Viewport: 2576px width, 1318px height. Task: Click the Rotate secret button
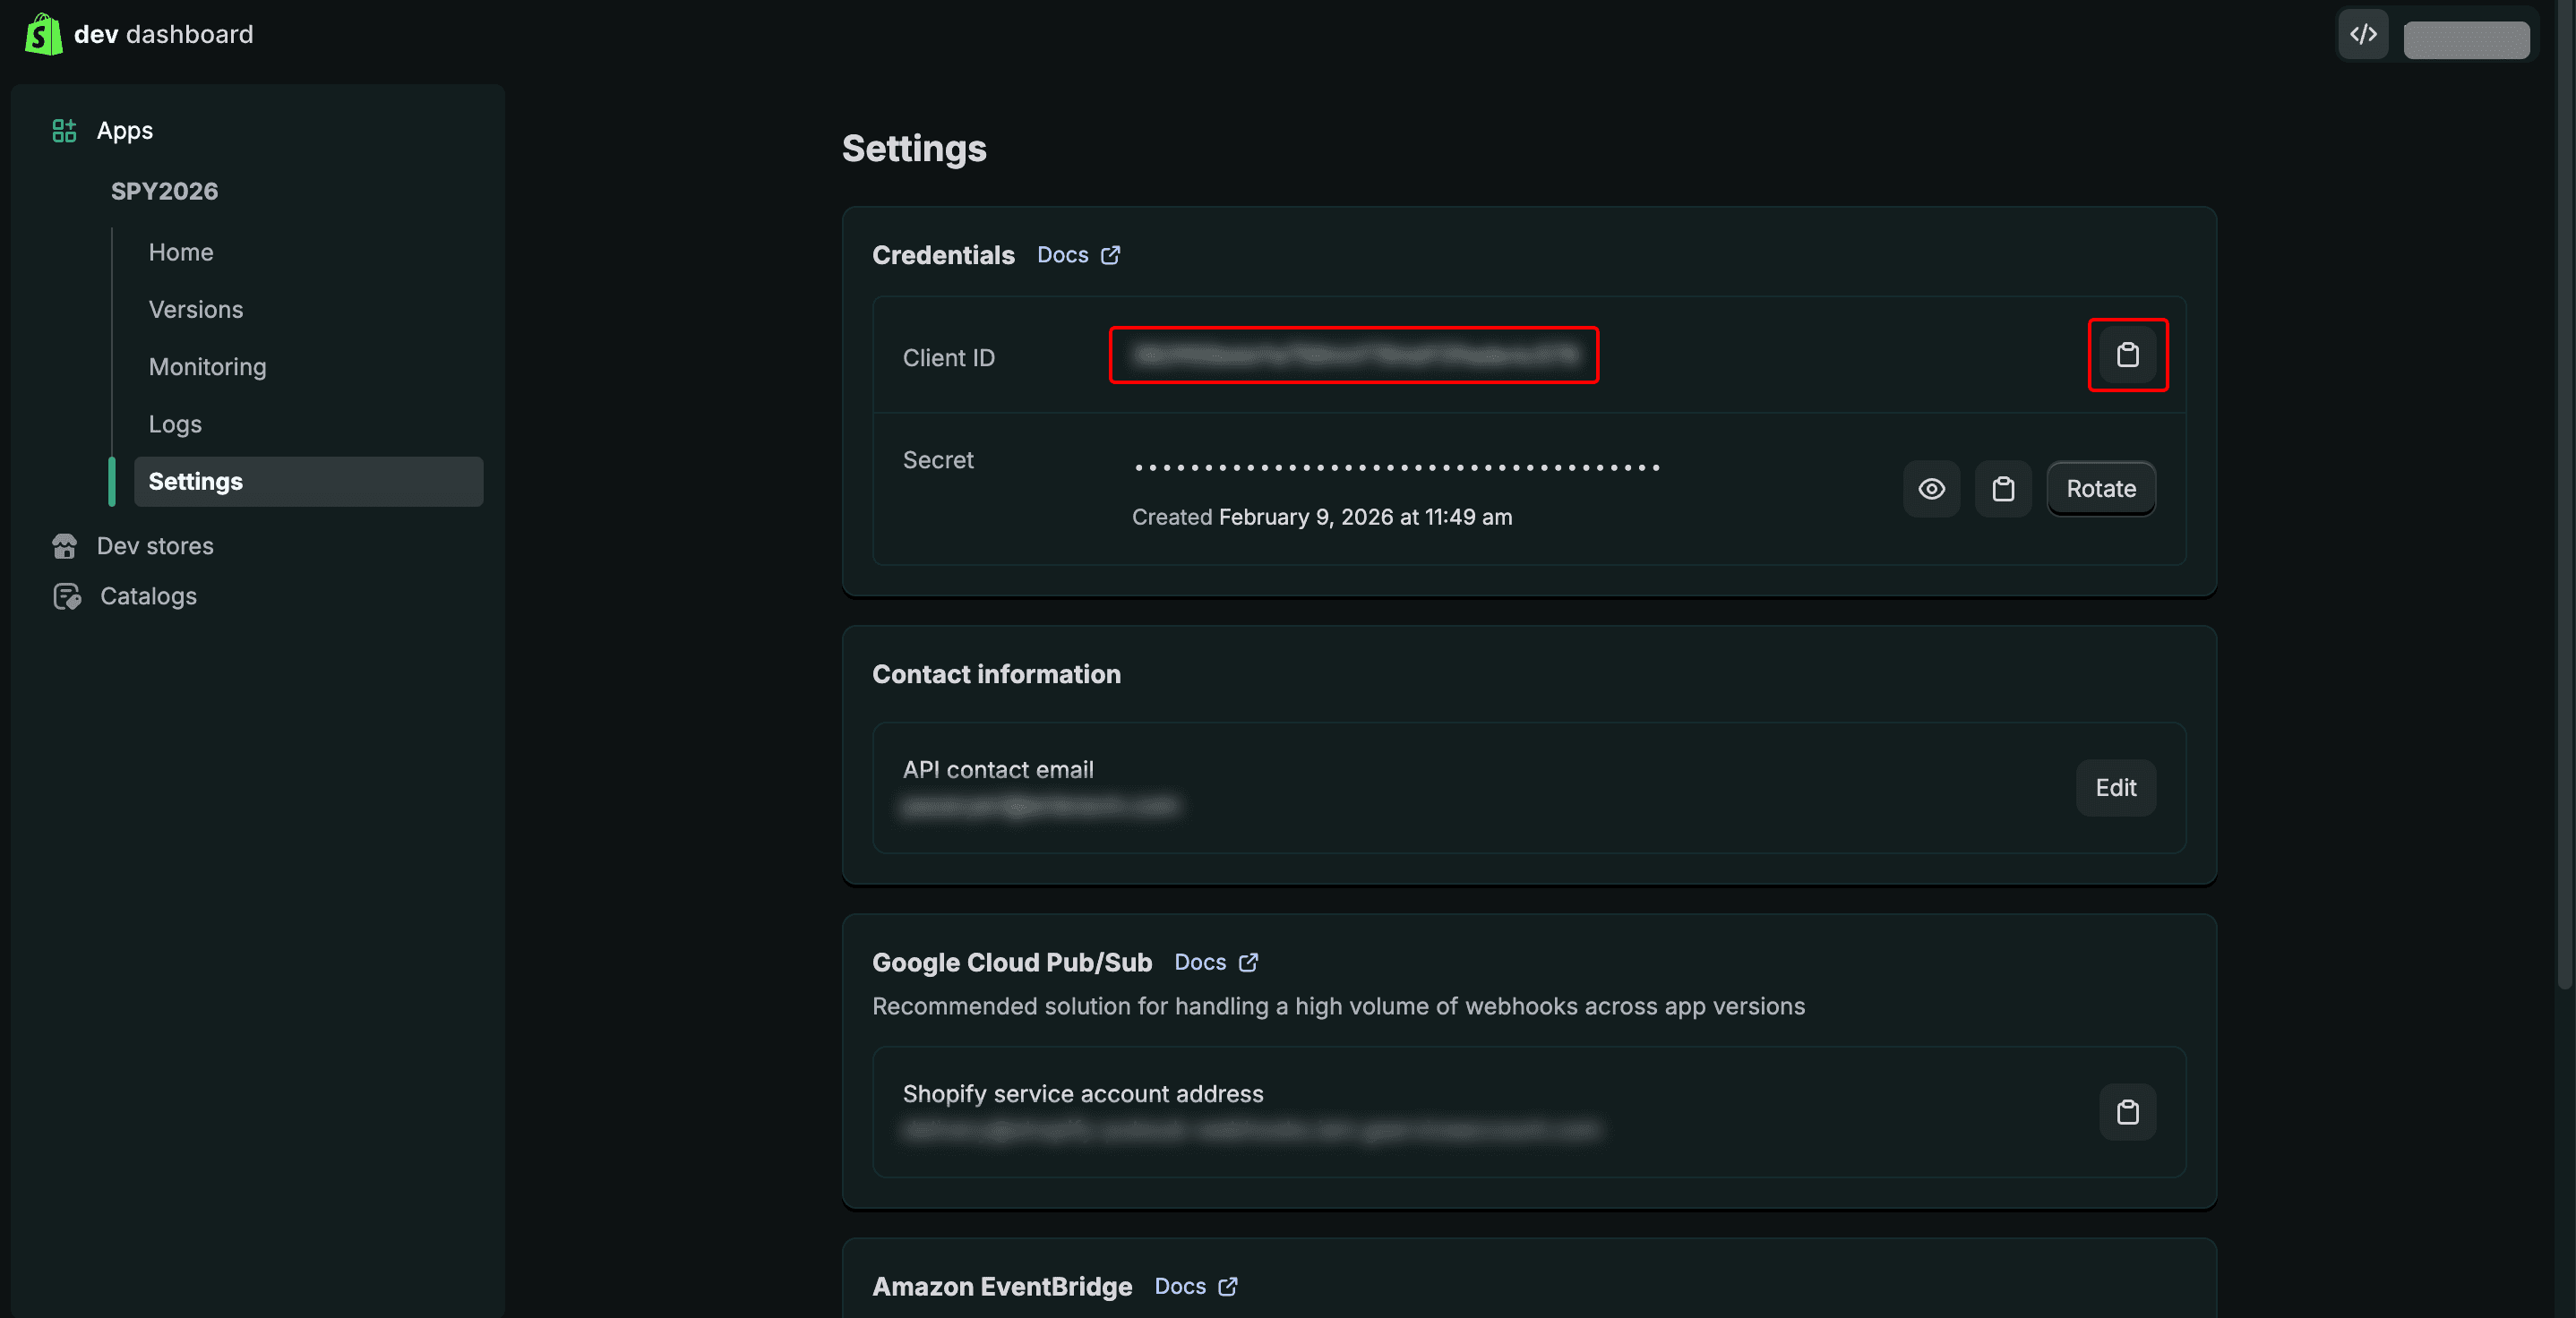(x=2100, y=489)
